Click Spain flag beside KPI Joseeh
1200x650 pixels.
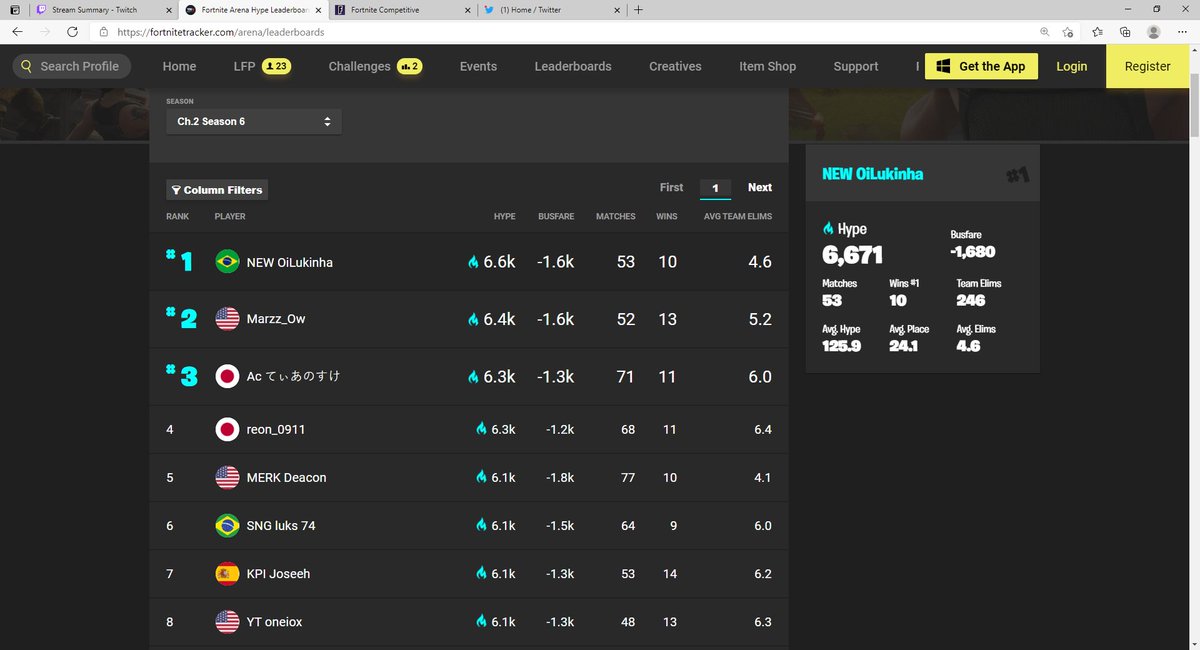228,574
